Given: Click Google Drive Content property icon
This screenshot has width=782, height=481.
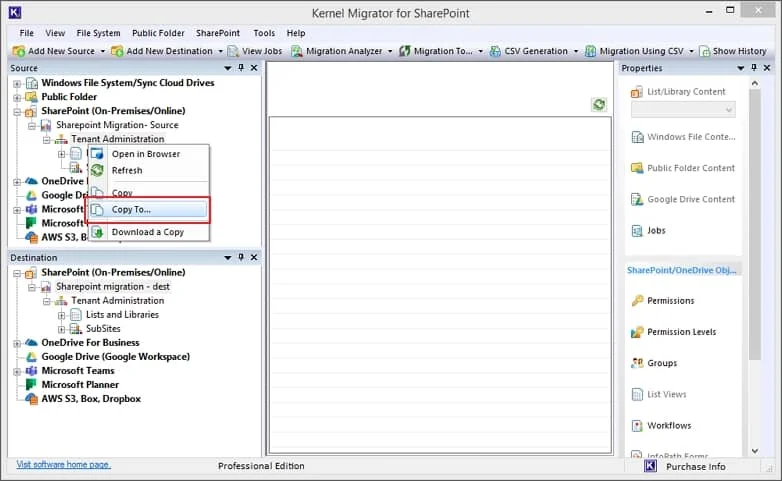Looking at the screenshot, I should pos(637,199).
